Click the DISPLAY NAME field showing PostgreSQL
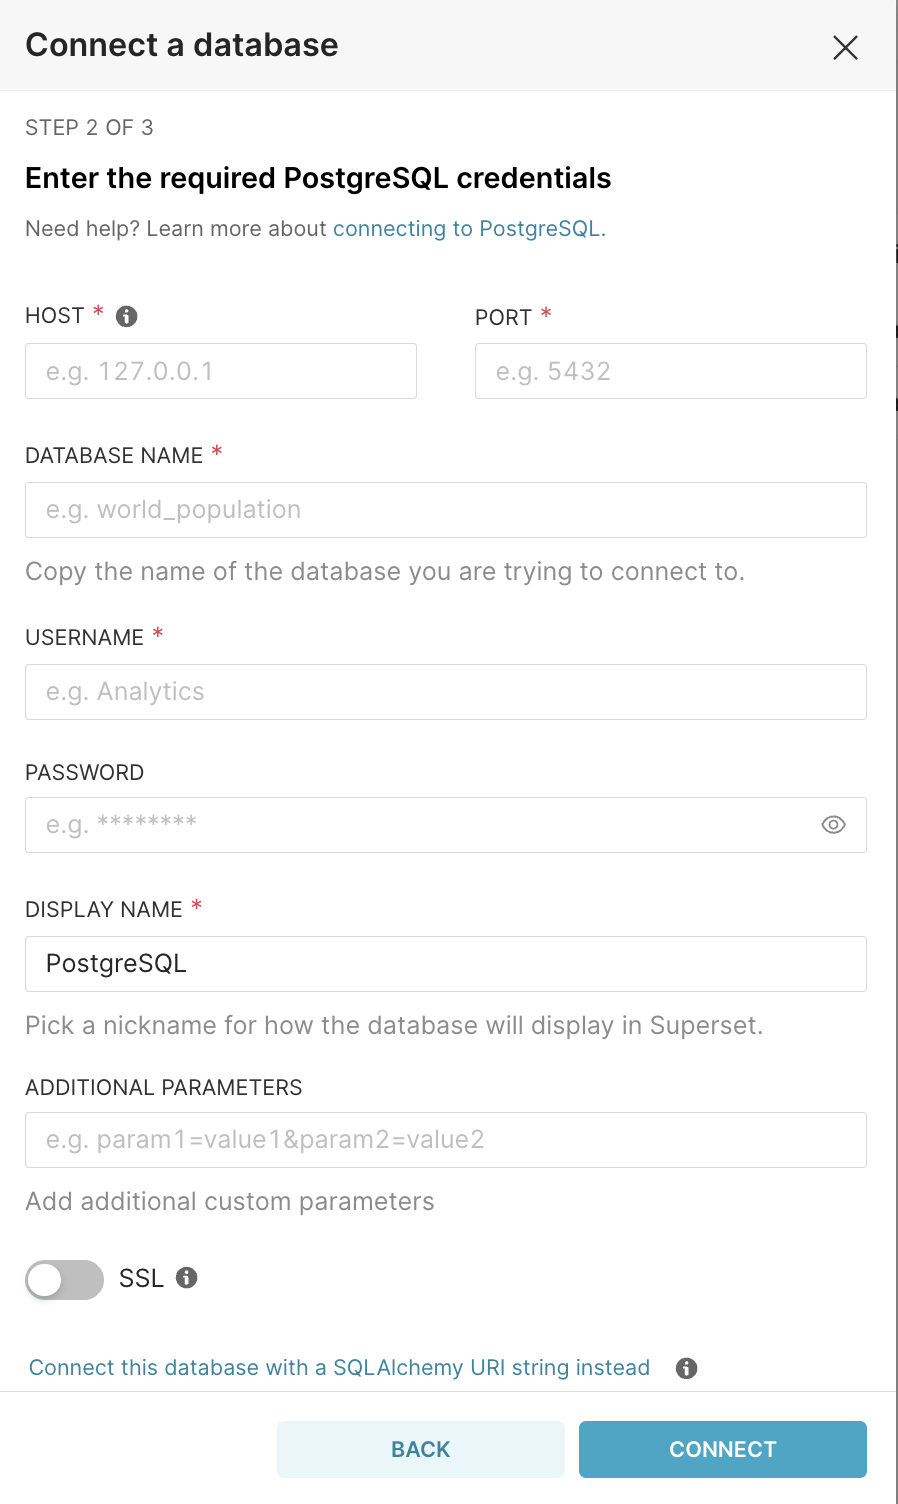The width and height of the screenshot is (898, 1504). pyautogui.click(x=446, y=964)
